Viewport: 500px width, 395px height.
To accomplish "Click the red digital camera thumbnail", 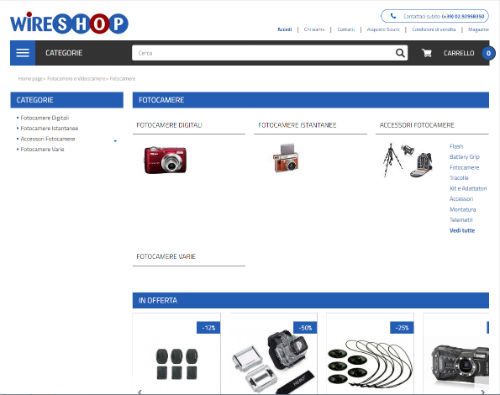I will coord(165,160).
